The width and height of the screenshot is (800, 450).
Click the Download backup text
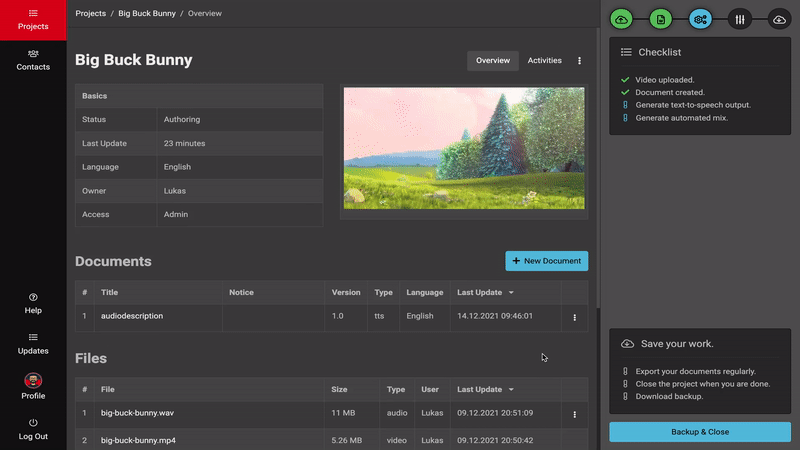[669, 396]
